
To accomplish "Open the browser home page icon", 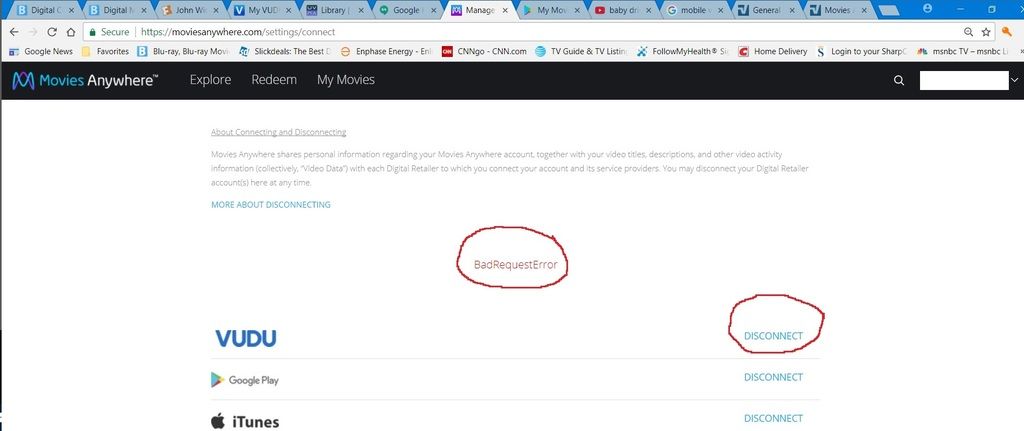I will [x=71, y=32].
